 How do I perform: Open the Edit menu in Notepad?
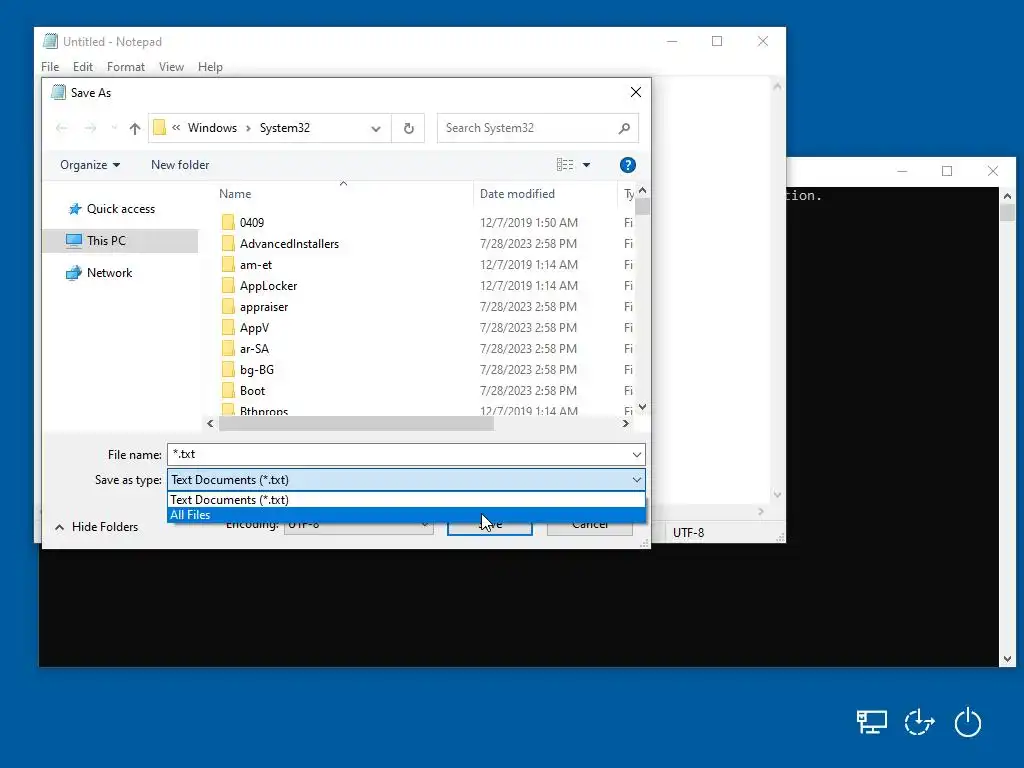click(82, 67)
